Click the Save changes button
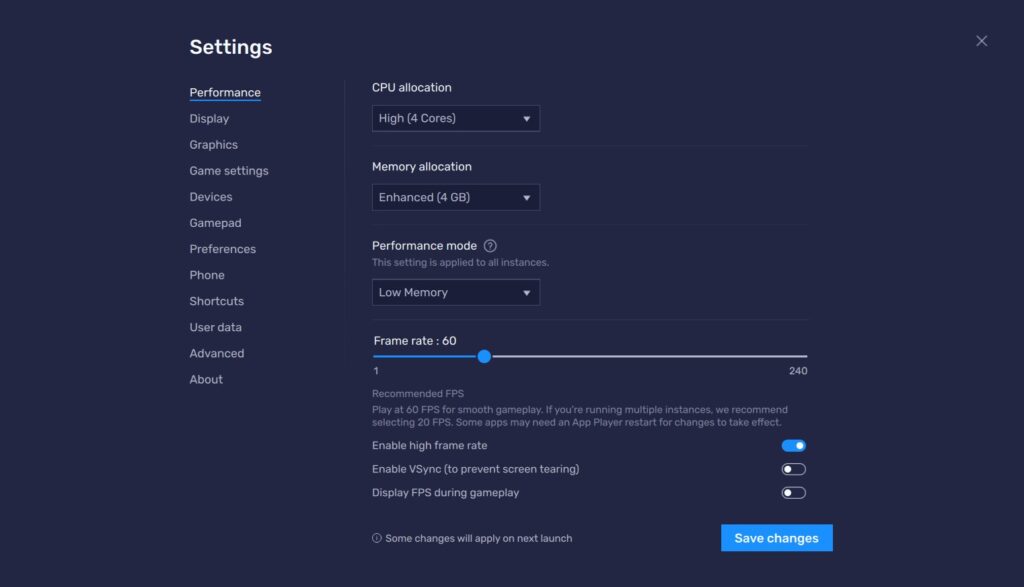Viewport: 1024px width, 587px height. [x=776, y=537]
